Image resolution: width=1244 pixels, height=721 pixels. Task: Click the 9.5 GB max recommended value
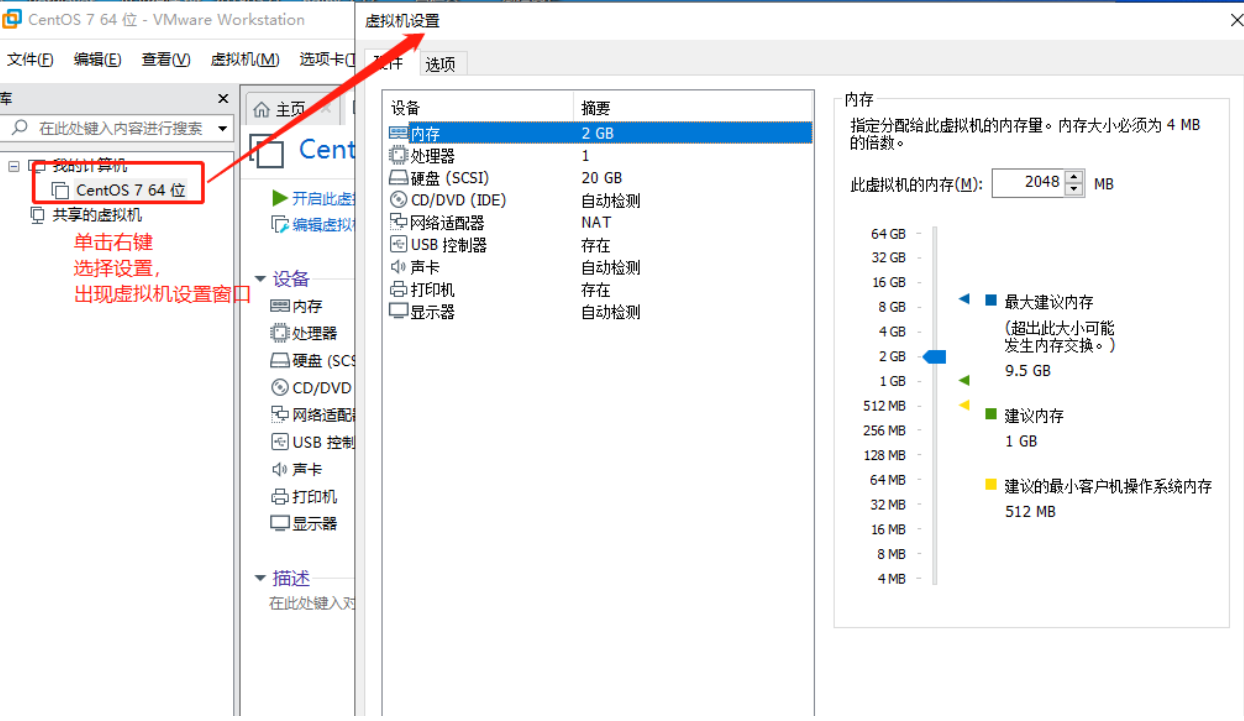(1028, 370)
